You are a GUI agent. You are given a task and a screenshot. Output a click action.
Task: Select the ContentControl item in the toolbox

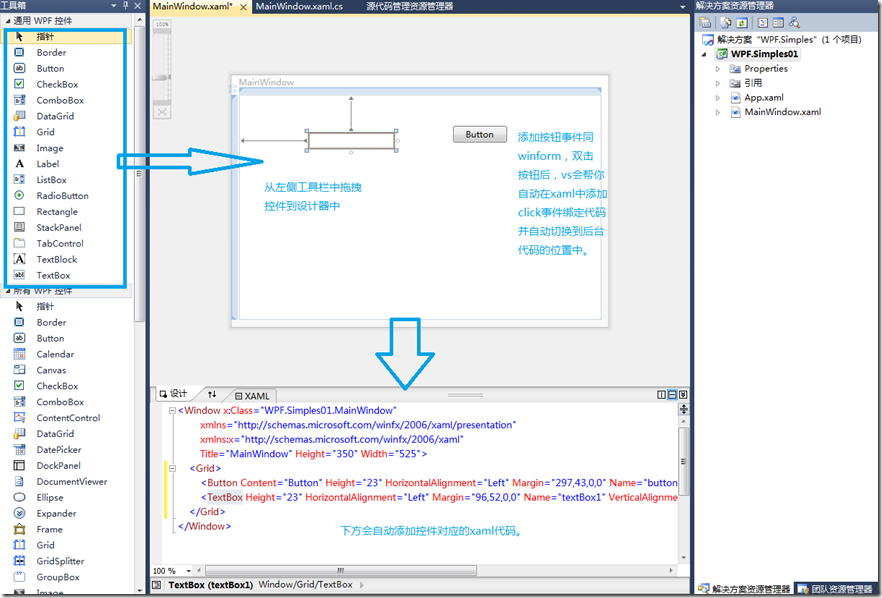(68, 418)
